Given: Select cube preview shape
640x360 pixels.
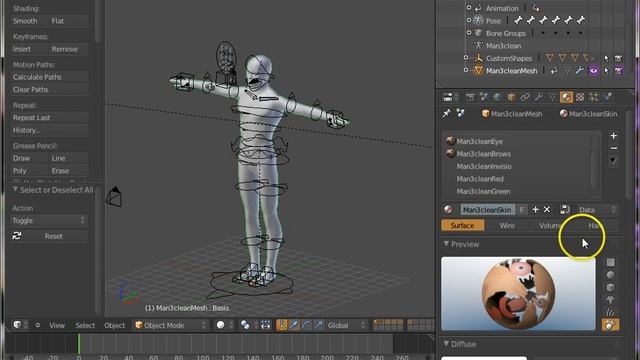Looking at the screenshot, I should [611, 287].
